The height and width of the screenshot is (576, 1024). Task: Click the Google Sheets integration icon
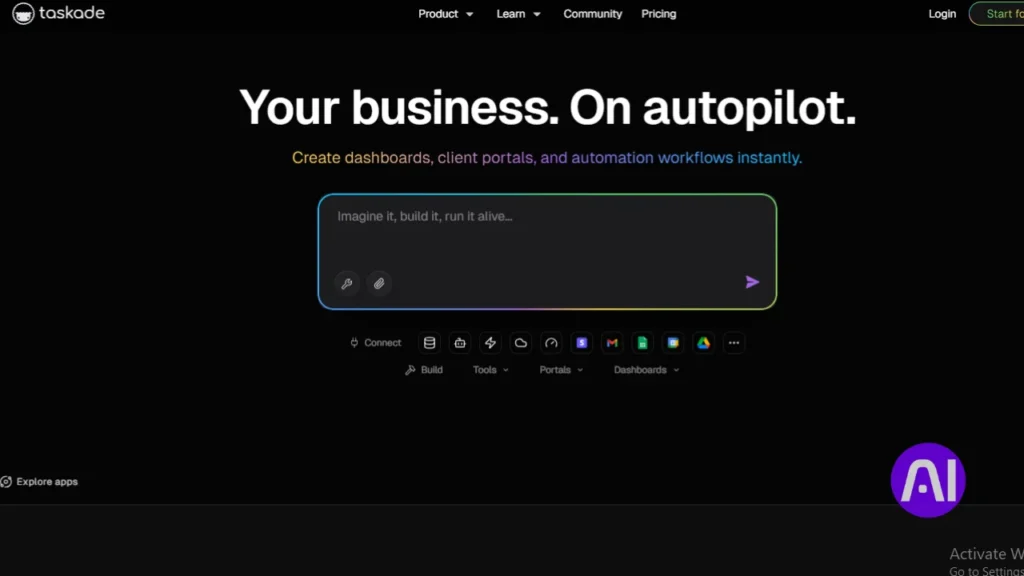(642, 343)
